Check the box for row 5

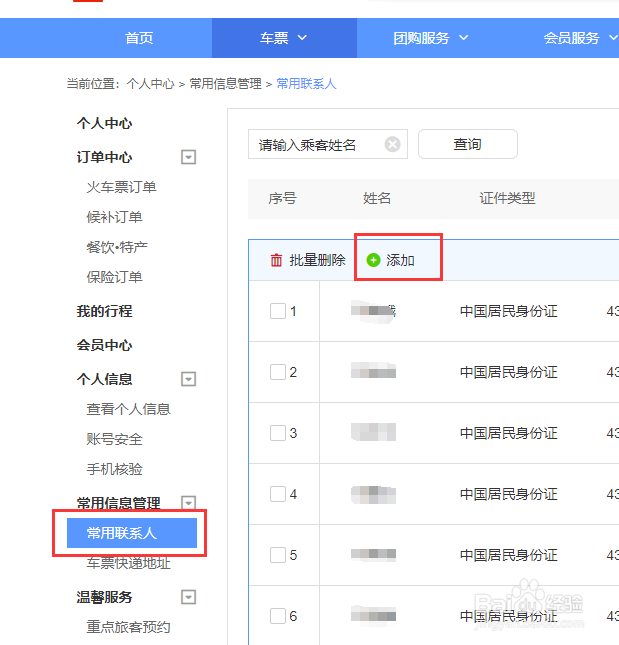pyautogui.click(x=278, y=555)
